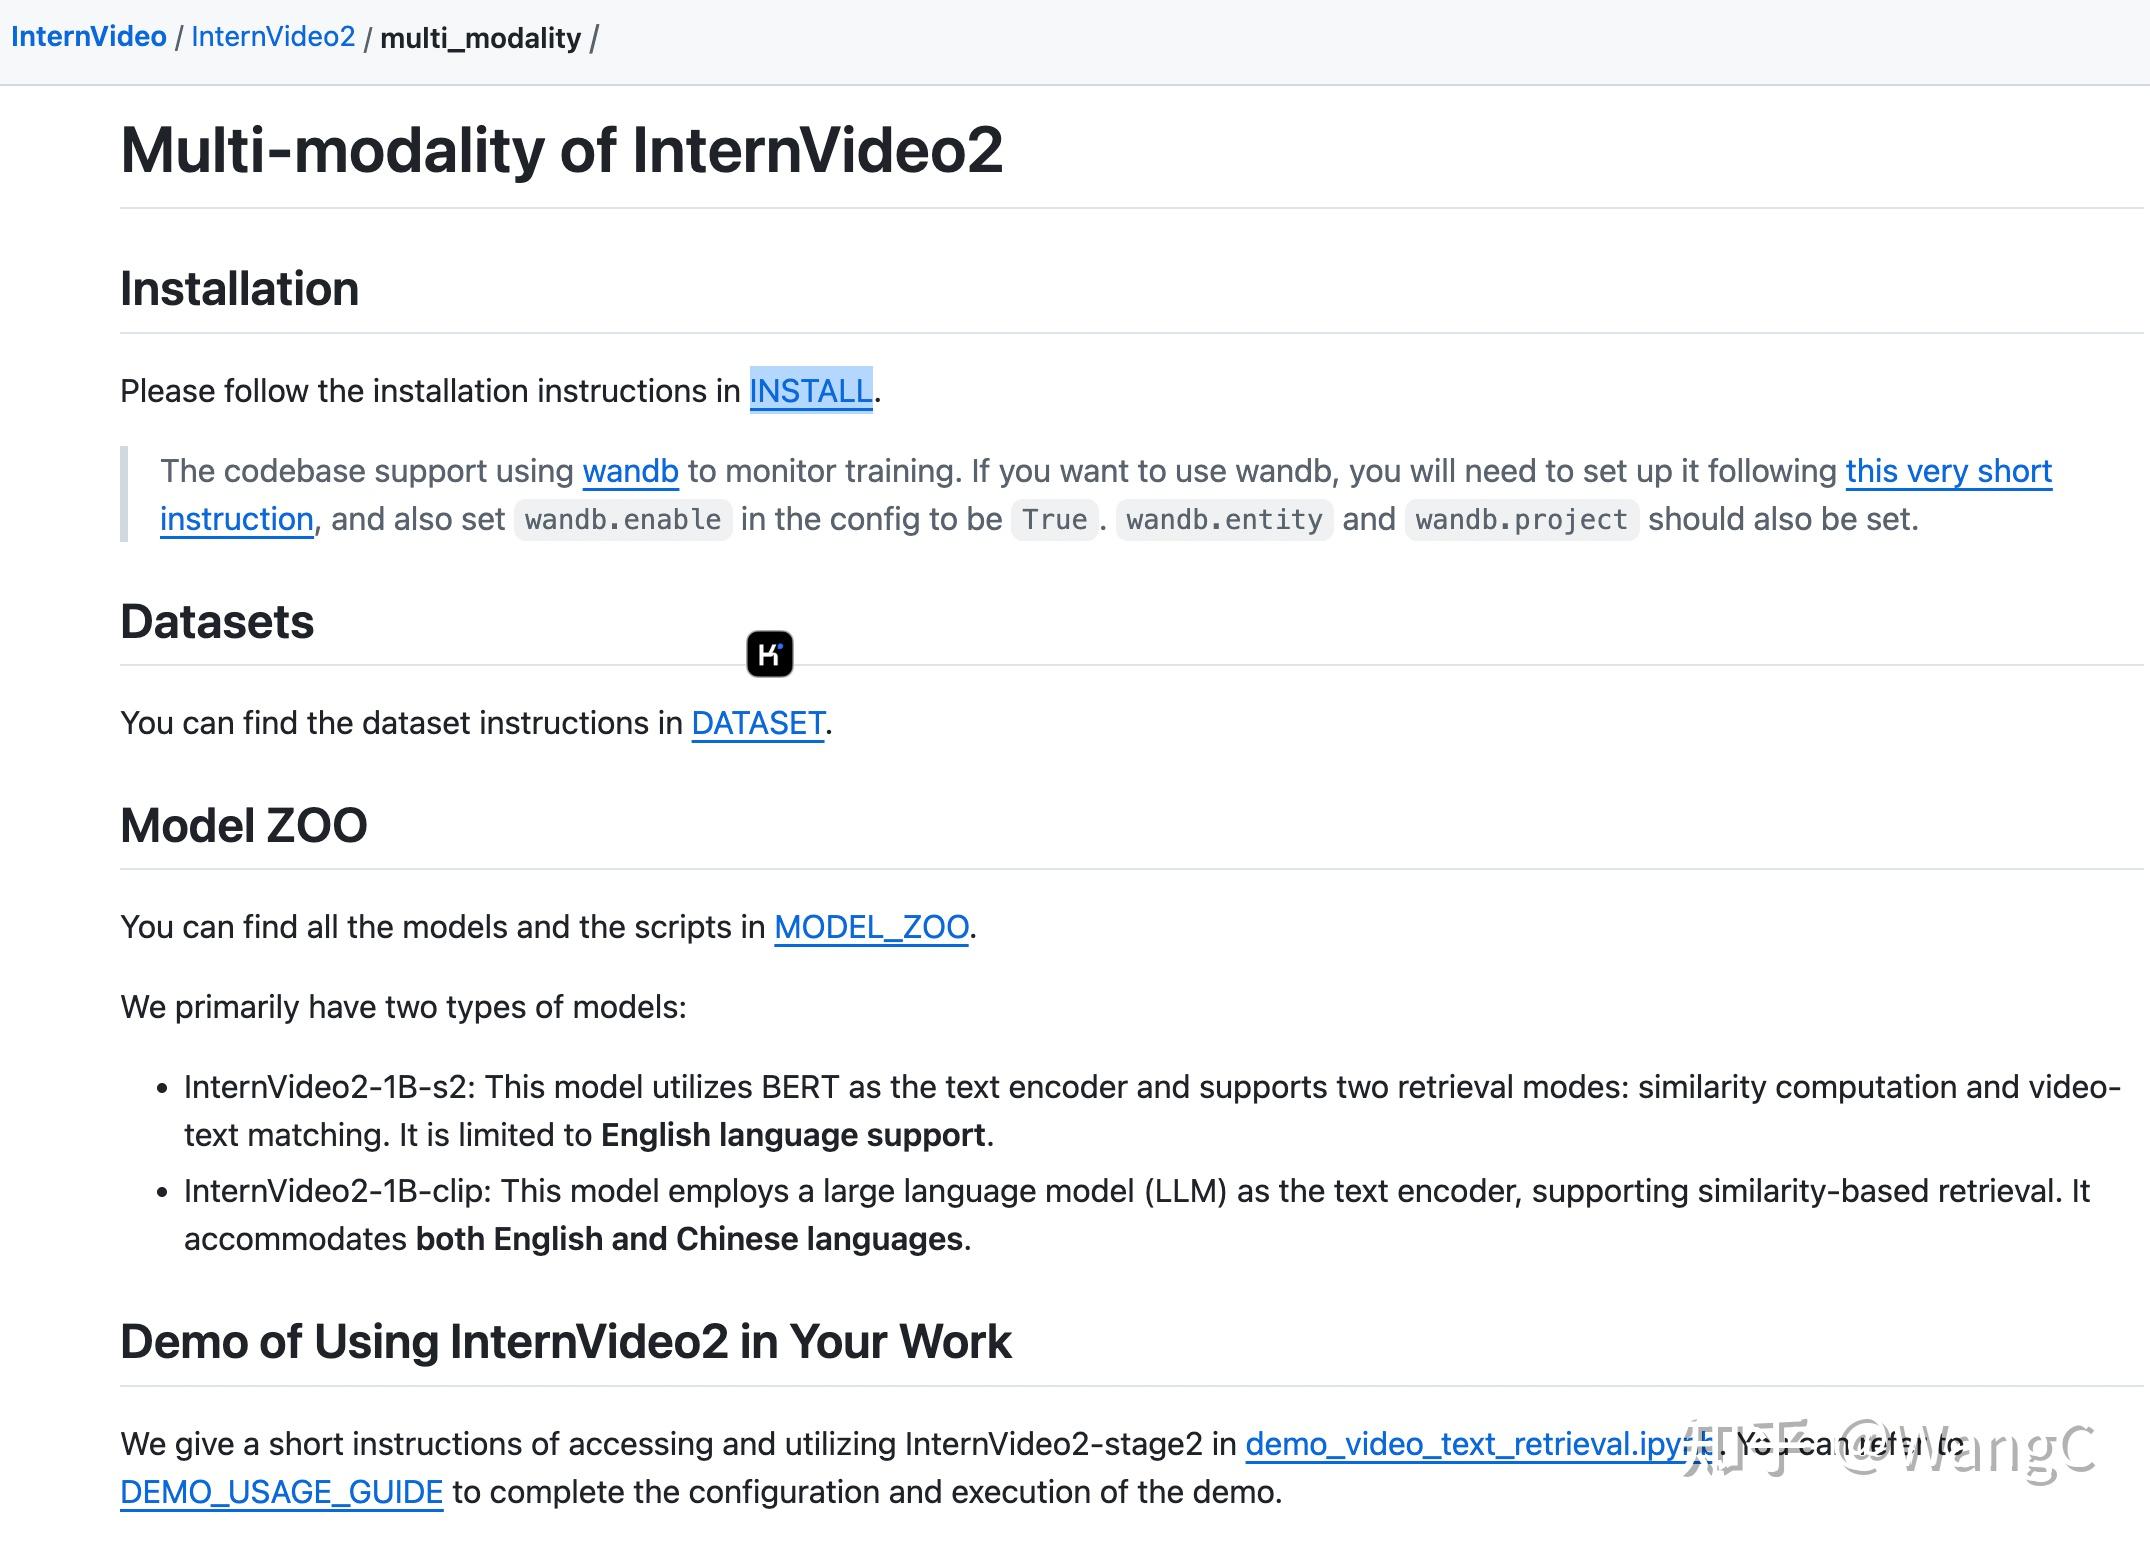Select the True config value code span
Viewport: 2150px width, 1544px height.
coord(1052,519)
